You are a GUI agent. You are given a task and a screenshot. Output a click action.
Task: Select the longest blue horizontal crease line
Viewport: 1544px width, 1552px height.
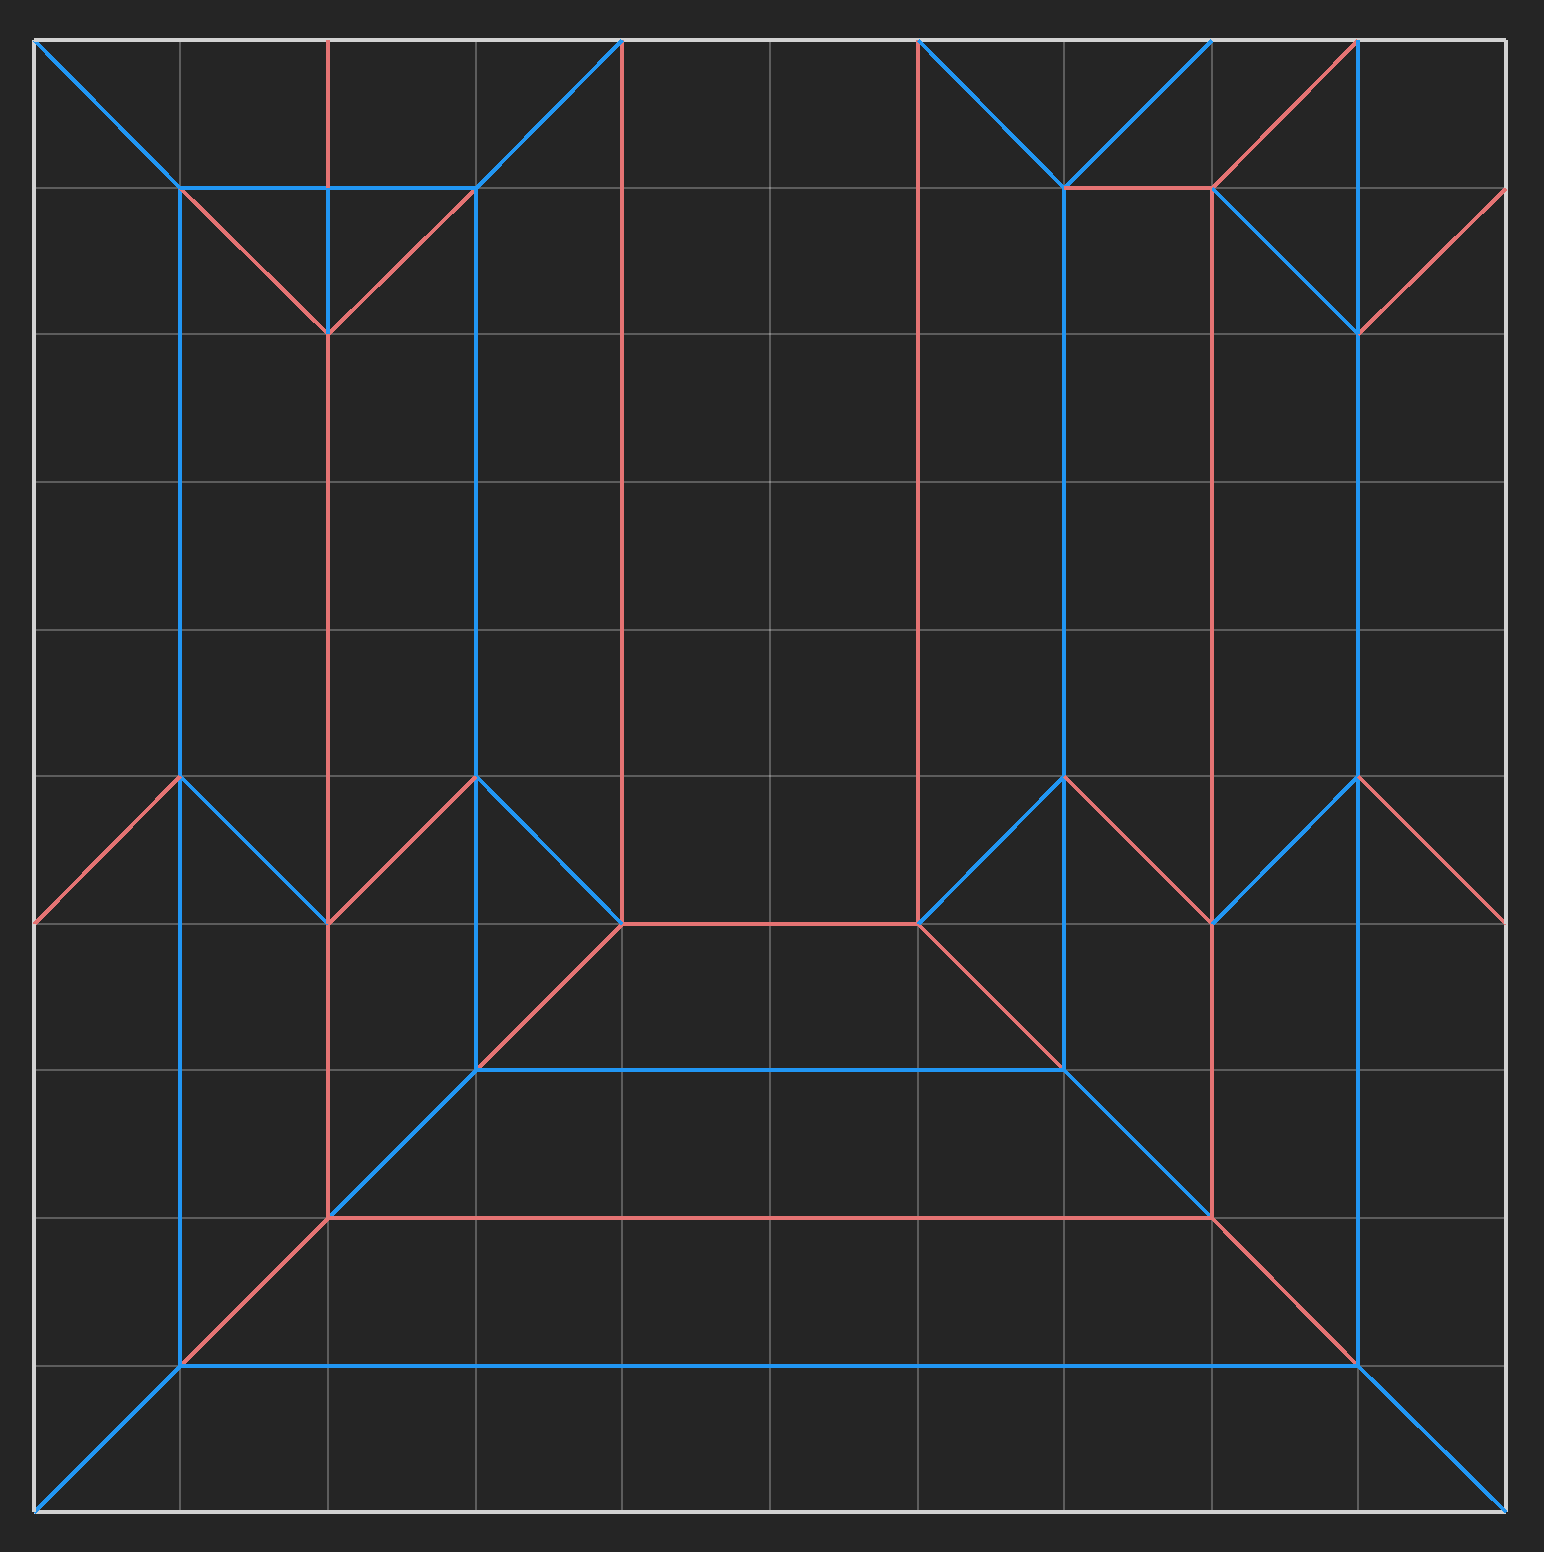coord(769,1365)
